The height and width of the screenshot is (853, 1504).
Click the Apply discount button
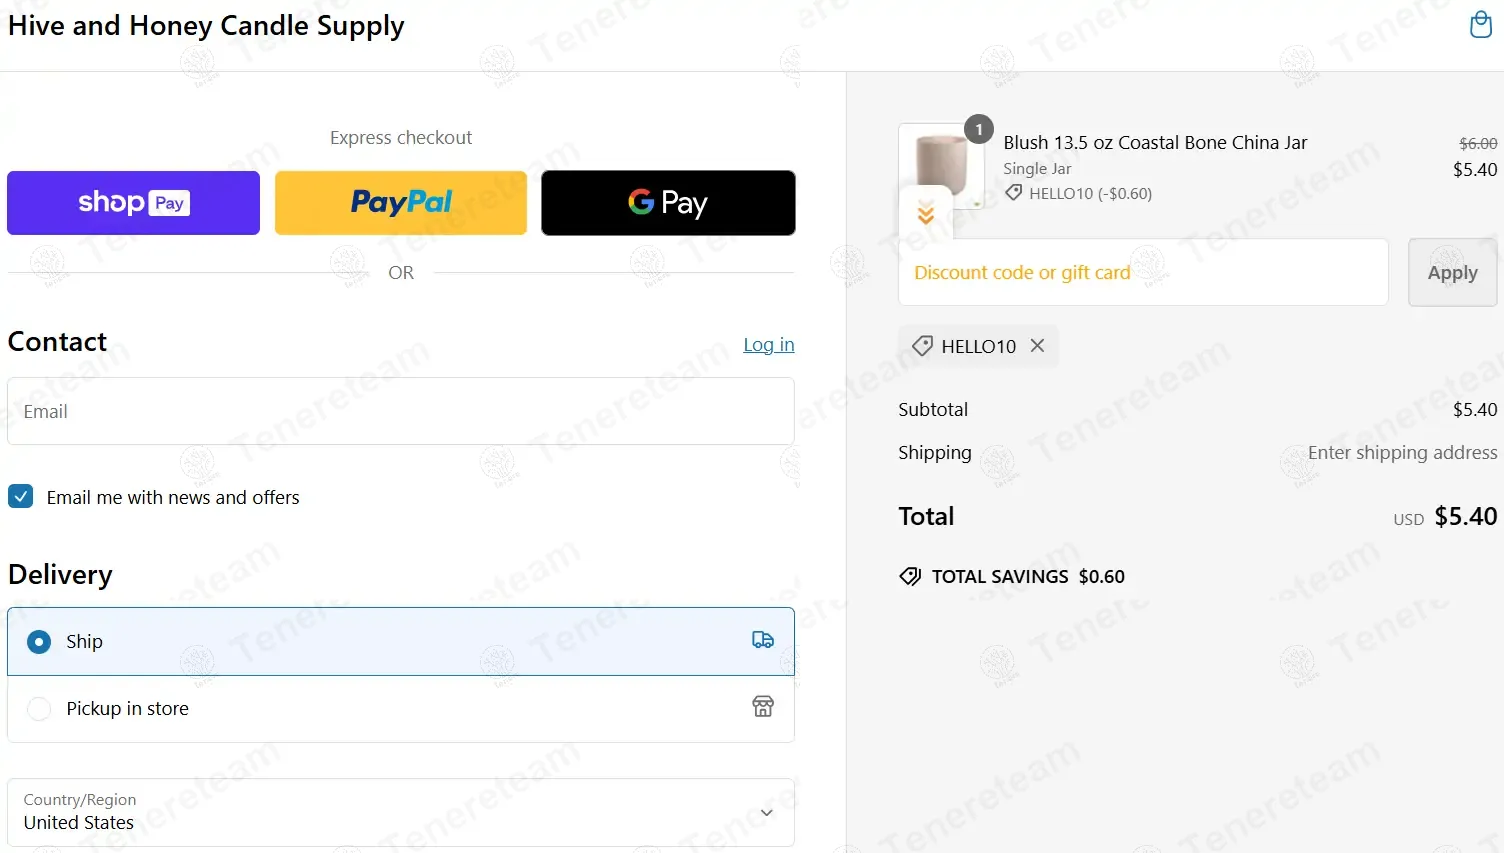pos(1452,272)
